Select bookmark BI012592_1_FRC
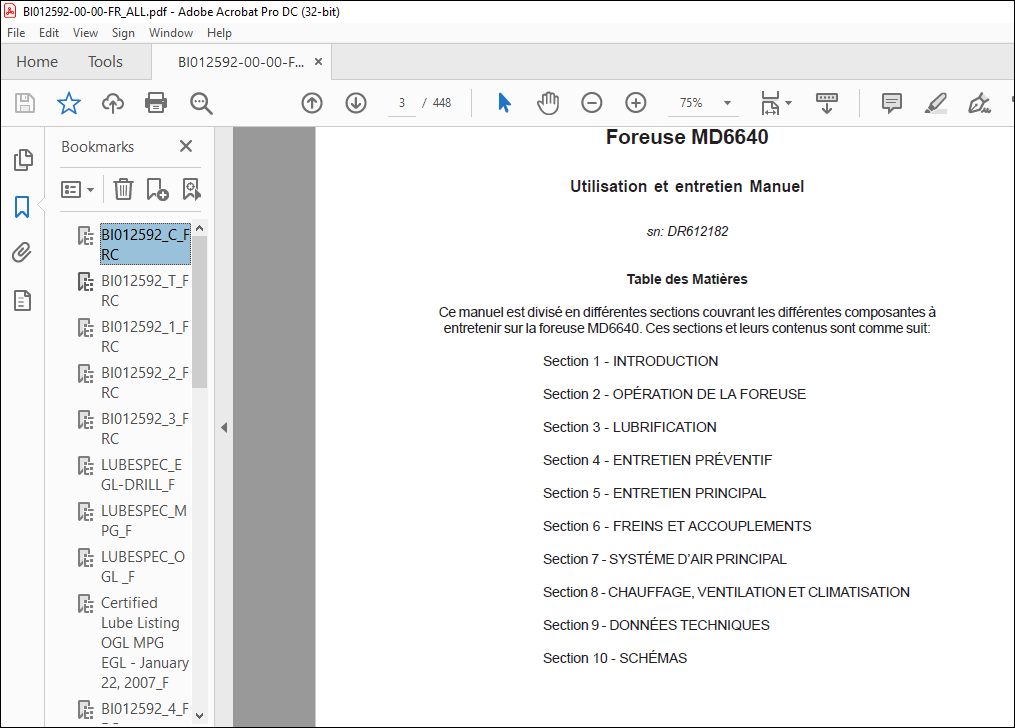Viewport: 1015px width, 728px height. (145, 336)
